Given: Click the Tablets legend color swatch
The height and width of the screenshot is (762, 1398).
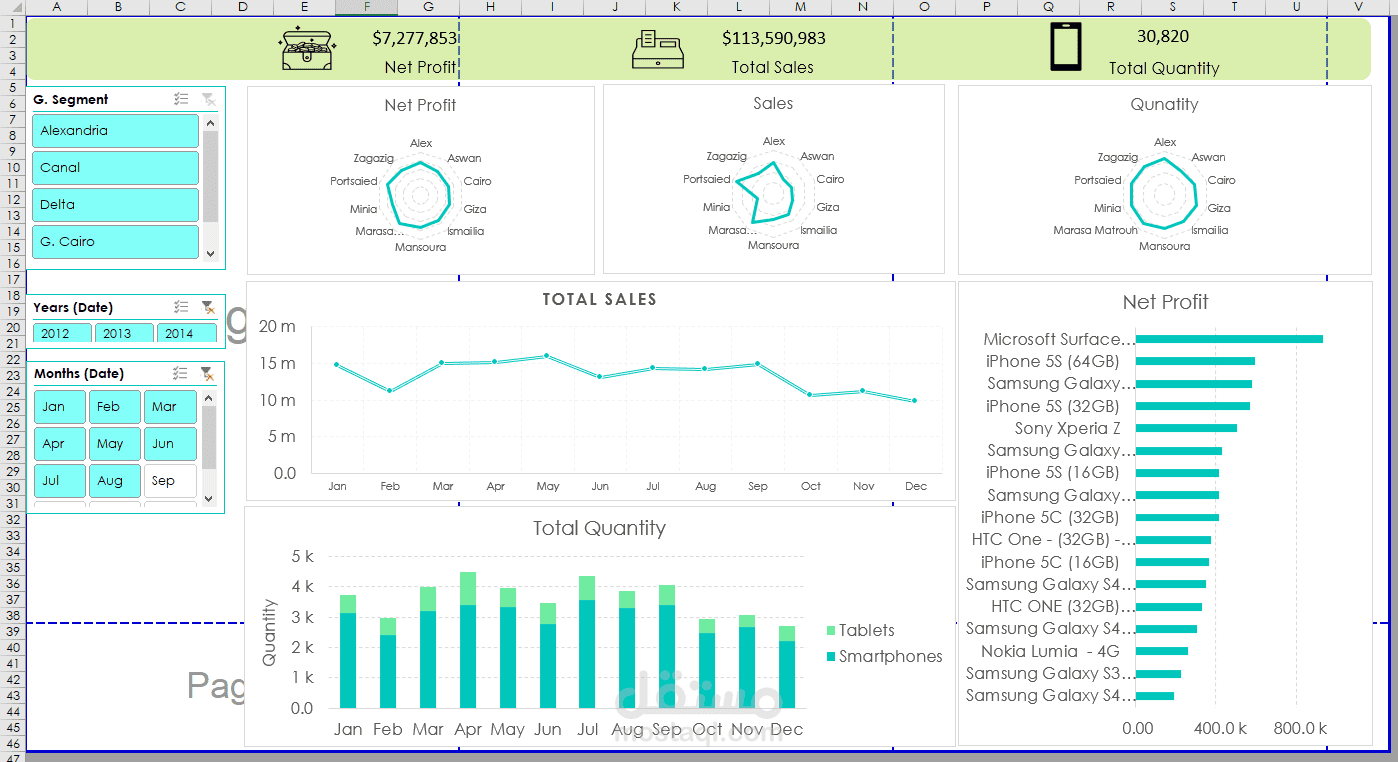Looking at the screenshot, I should tap(831, 631).
